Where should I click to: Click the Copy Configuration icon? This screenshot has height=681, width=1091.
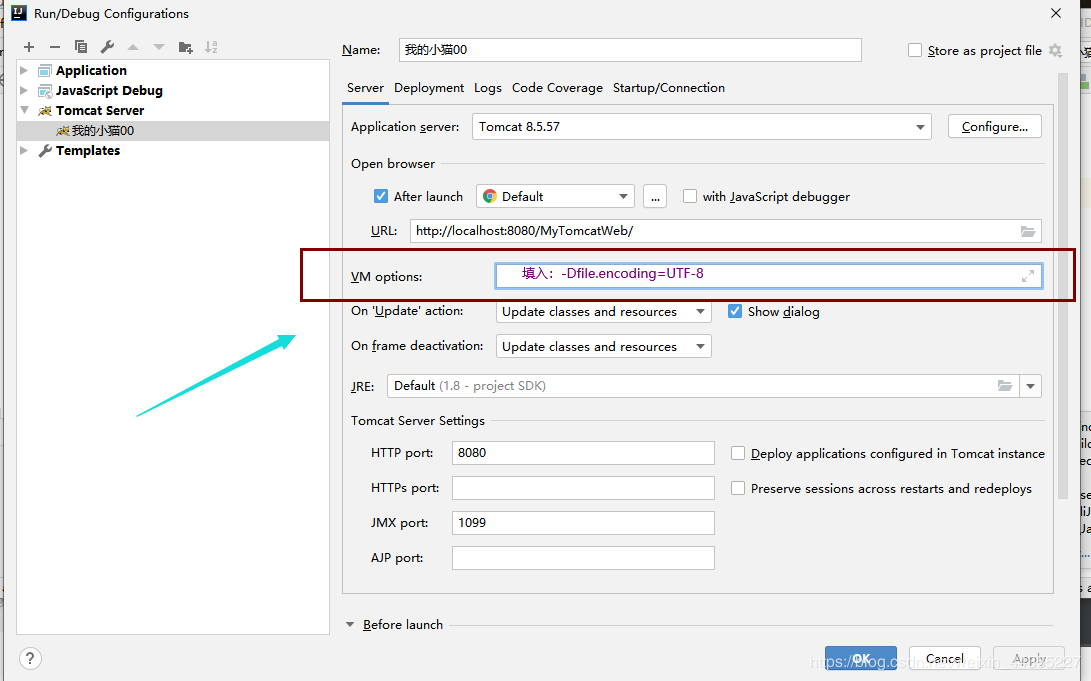pyautogui.click(x=81, y=47)
